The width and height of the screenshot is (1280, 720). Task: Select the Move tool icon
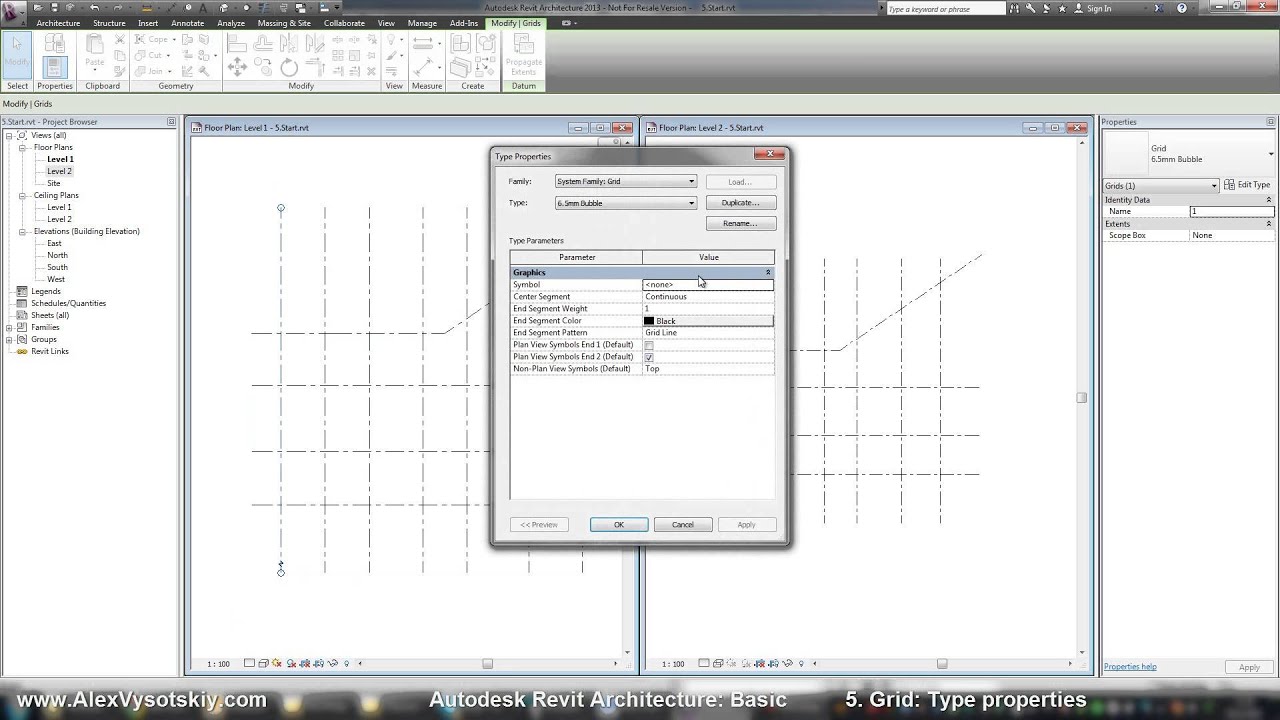(237, 67)
